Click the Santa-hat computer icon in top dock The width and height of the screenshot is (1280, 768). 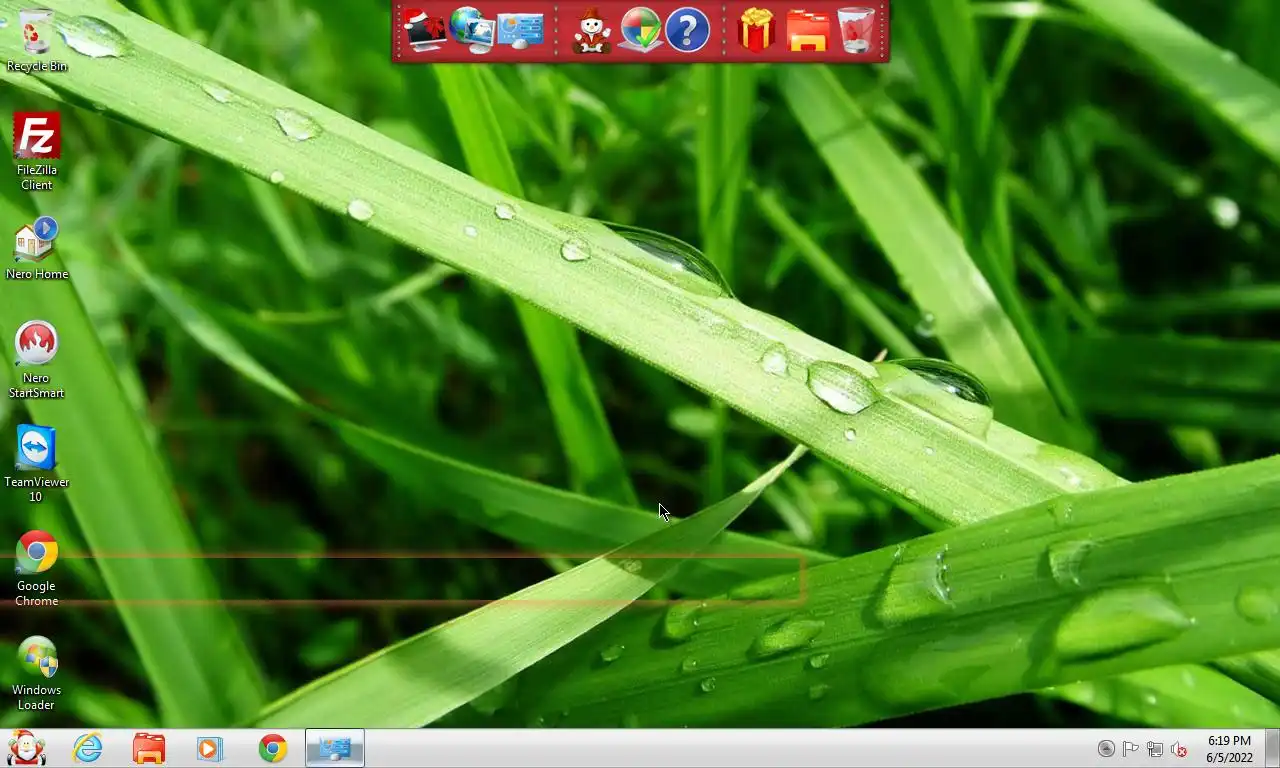(424, 30)
